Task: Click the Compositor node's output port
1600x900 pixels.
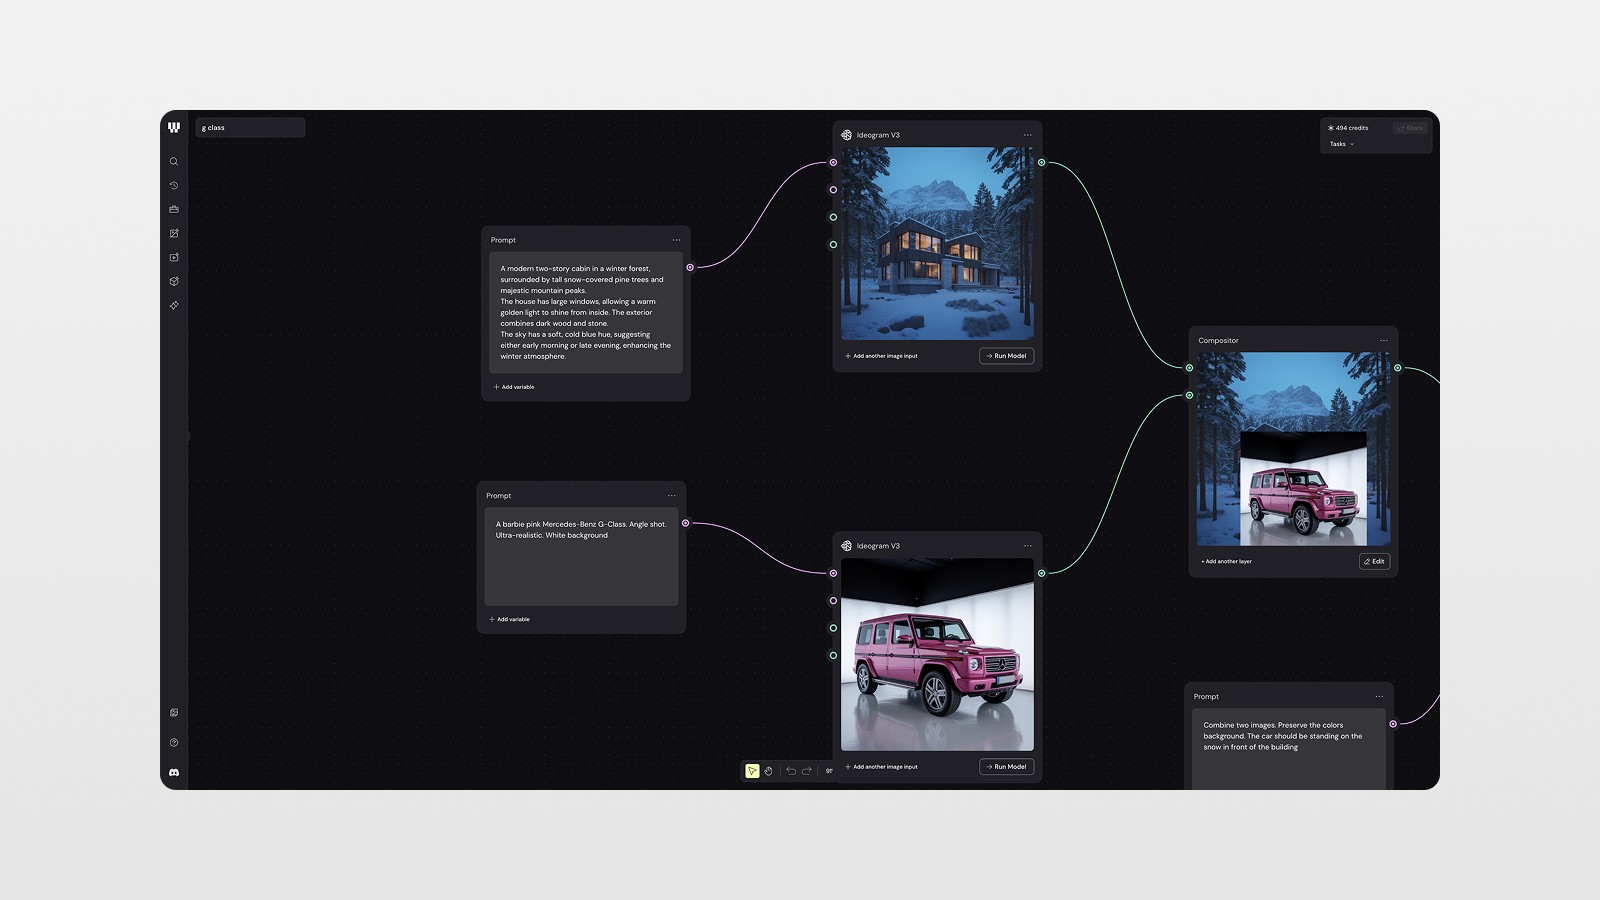Action: (x=1398, y=368)
